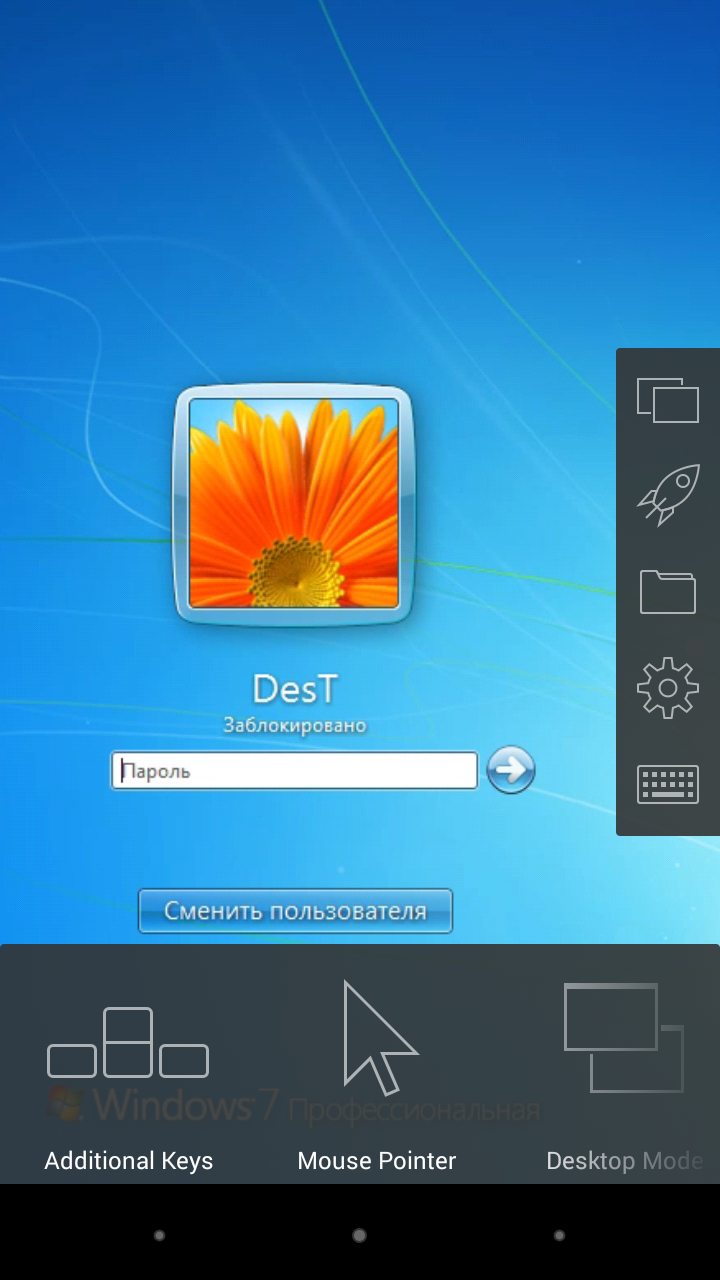Click the Пароль password field
Viewport: 720px width, 1280px height.
point(294,771)
